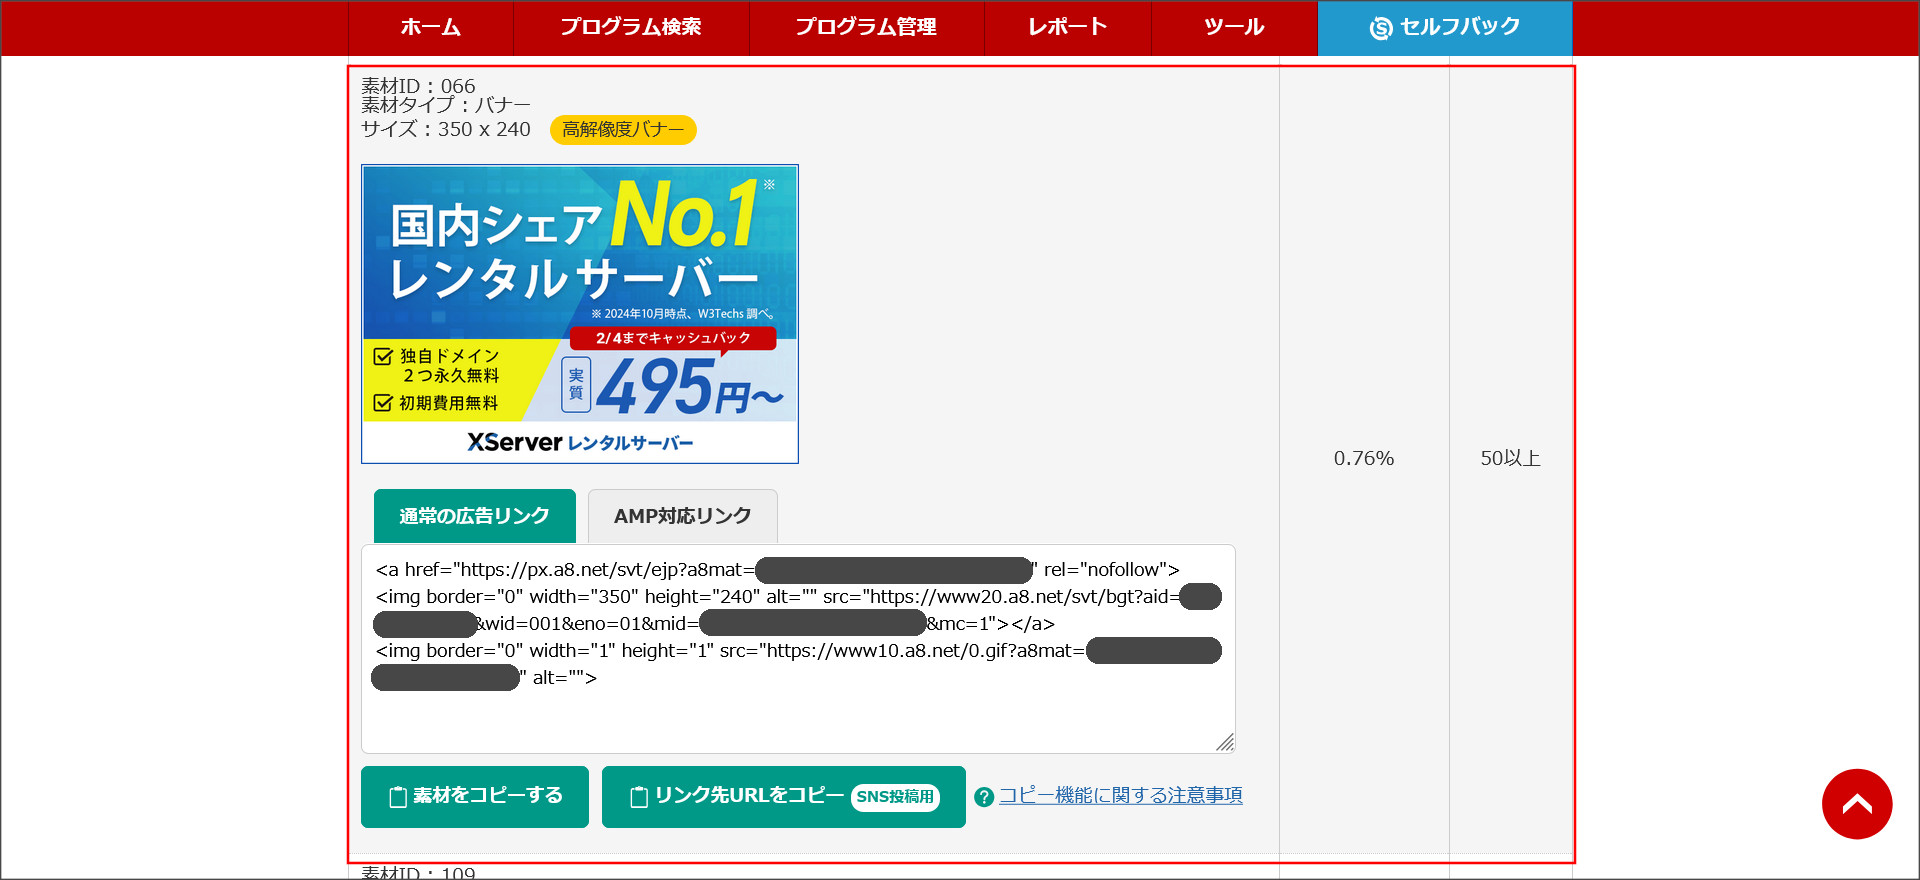Click the 素材ID：066 text
The height and width of the screenshot is (880, 1920).
pyautogui.click(x=418, y=86)
